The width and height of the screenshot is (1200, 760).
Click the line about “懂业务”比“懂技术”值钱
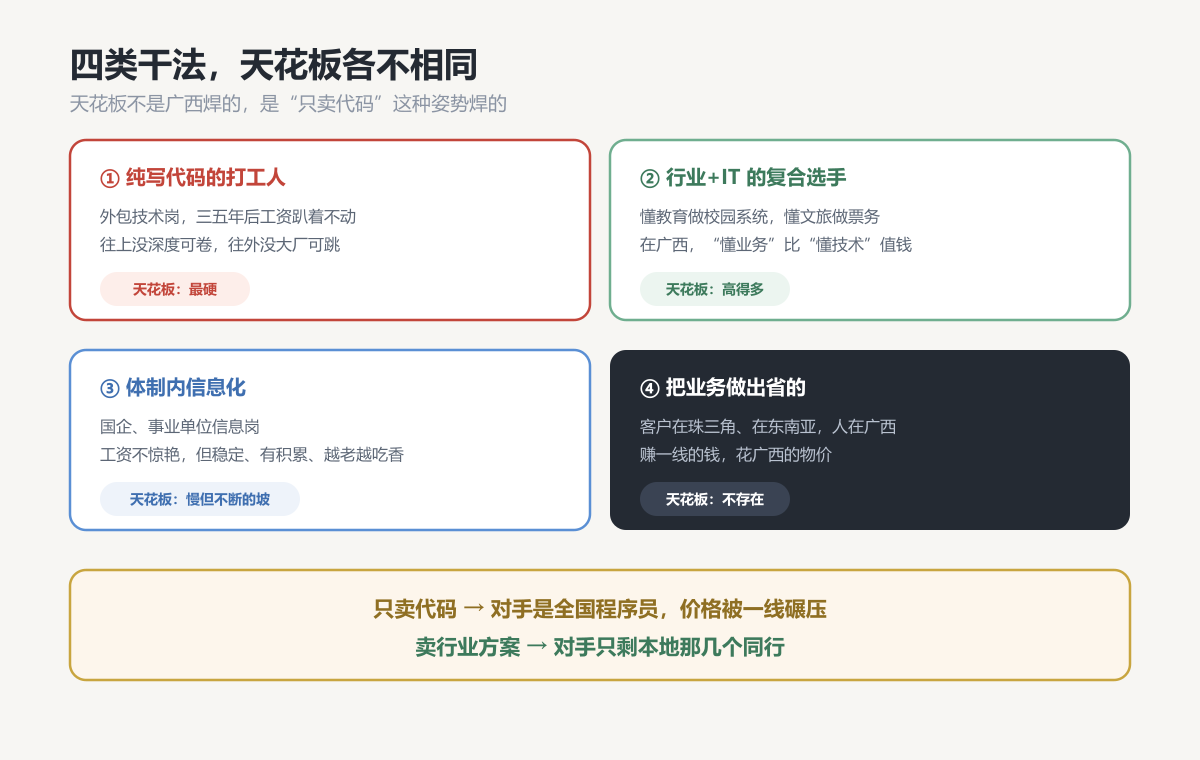pyautogui.click(x=776, y=245)
